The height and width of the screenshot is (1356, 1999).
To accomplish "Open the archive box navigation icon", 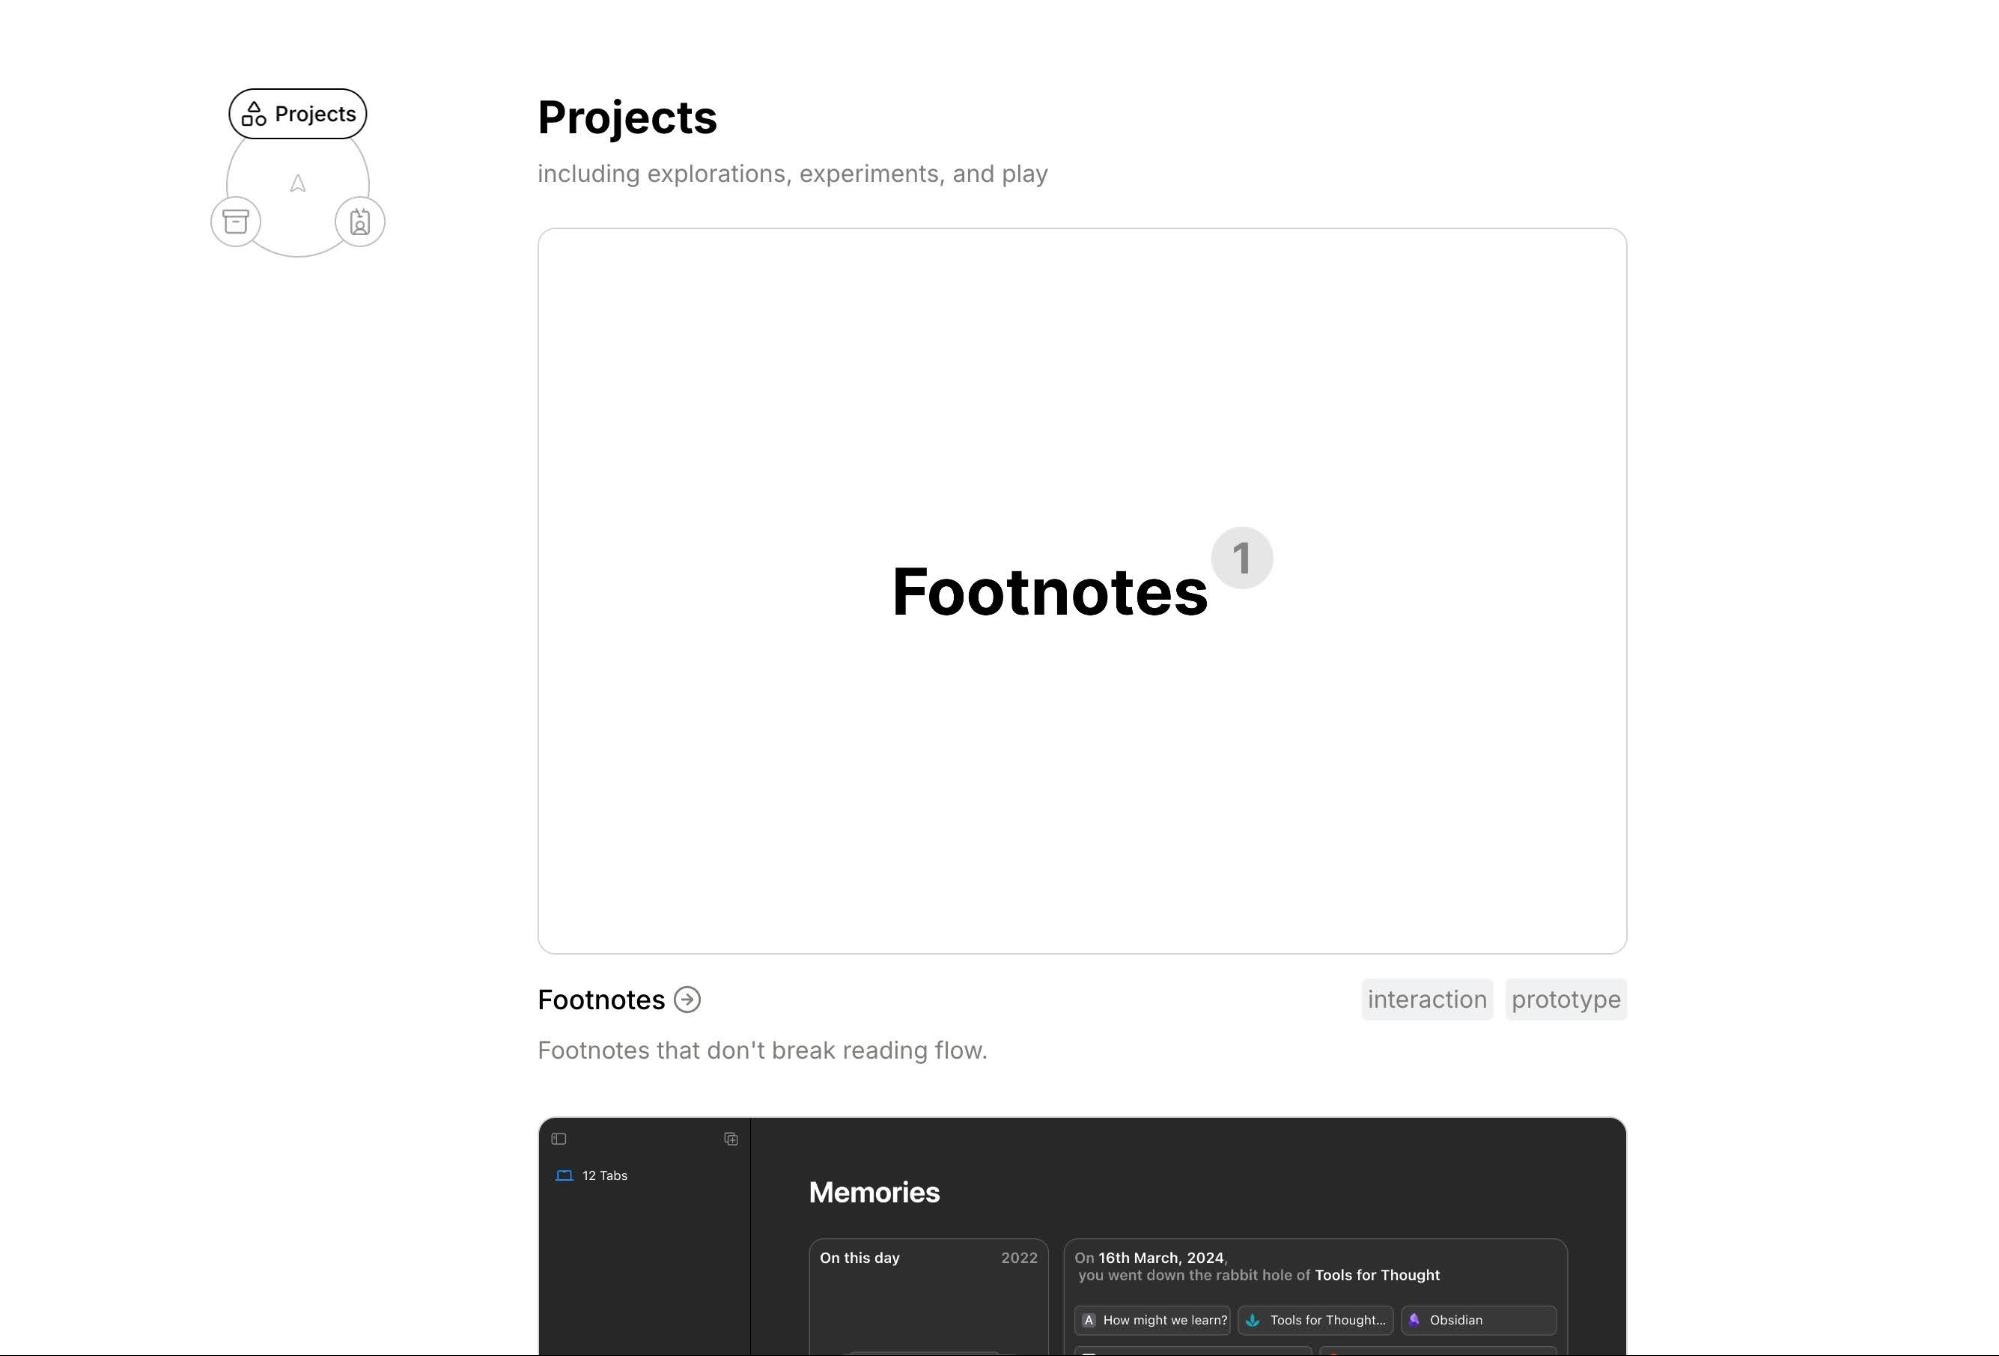I will (x=236, y=221).
